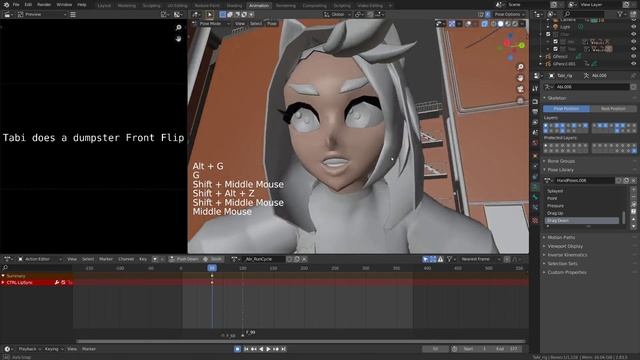Click the Abi_RunCycle action name field
This screenshot has width=640, height=360.
264,259
